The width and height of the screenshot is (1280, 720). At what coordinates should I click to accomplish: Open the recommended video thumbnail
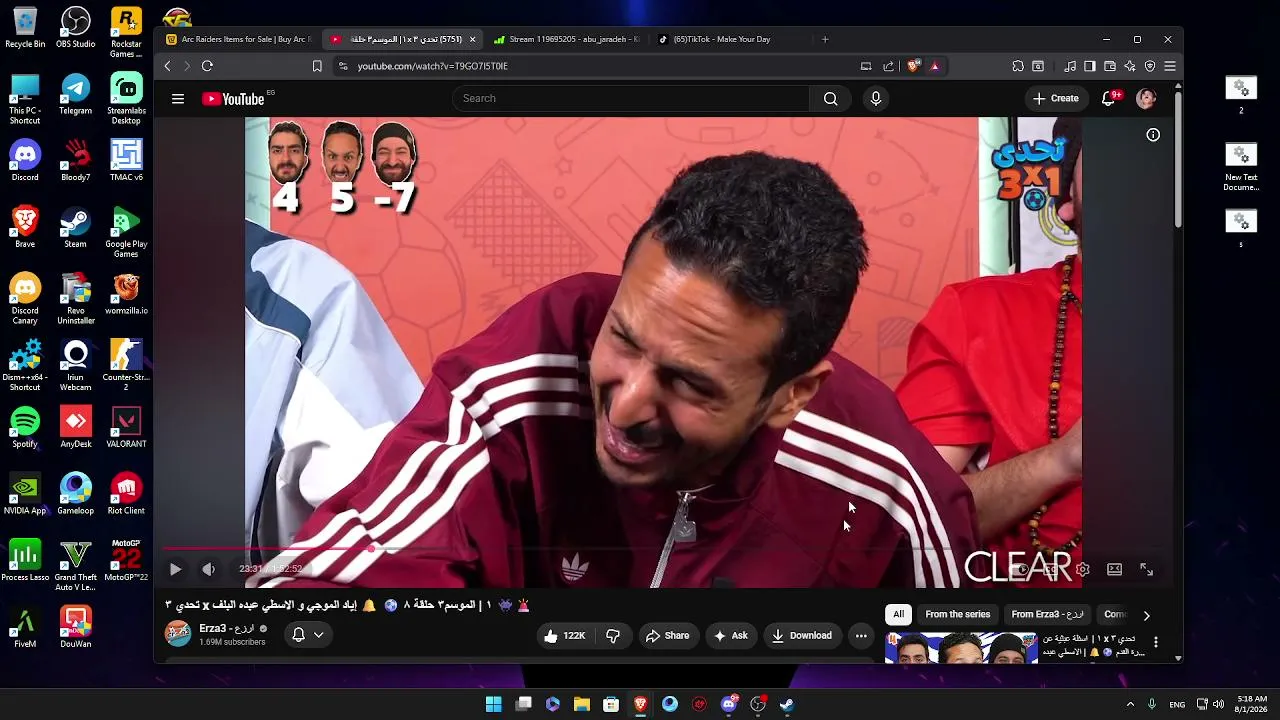[x=962, y=647]
